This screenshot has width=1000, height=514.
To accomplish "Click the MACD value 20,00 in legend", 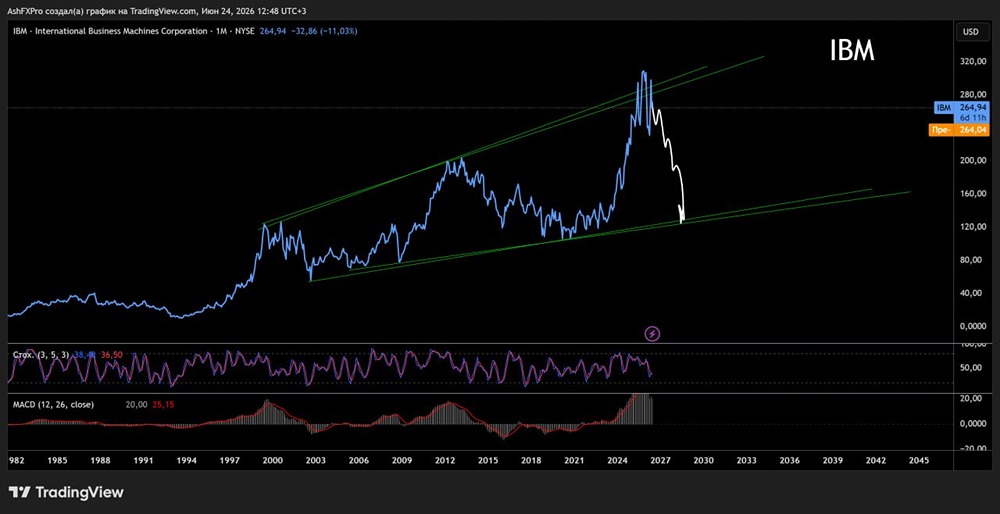I will [x=138, y=404].
